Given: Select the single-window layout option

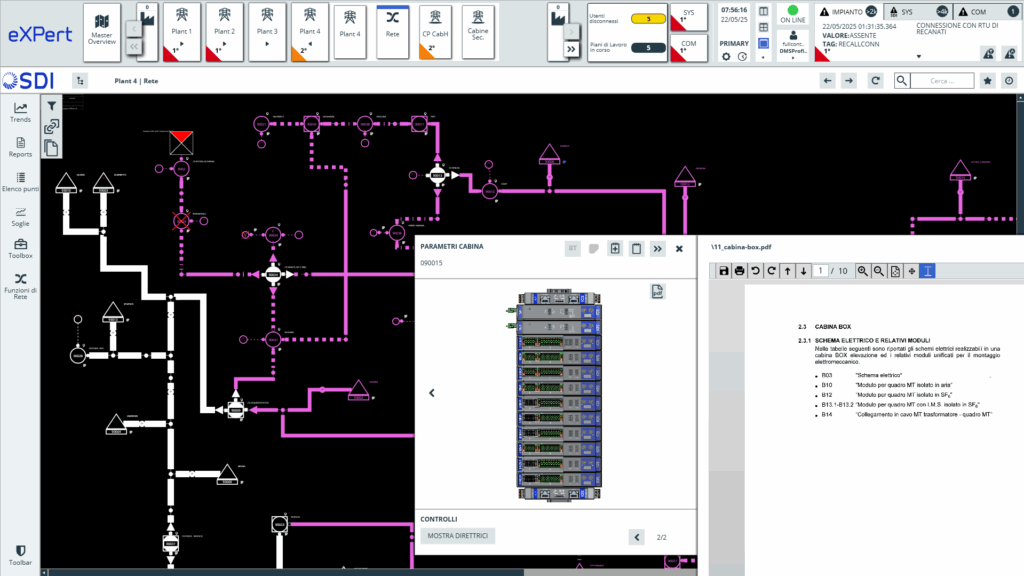Looking at the screenshot, I should click(763, 43).
